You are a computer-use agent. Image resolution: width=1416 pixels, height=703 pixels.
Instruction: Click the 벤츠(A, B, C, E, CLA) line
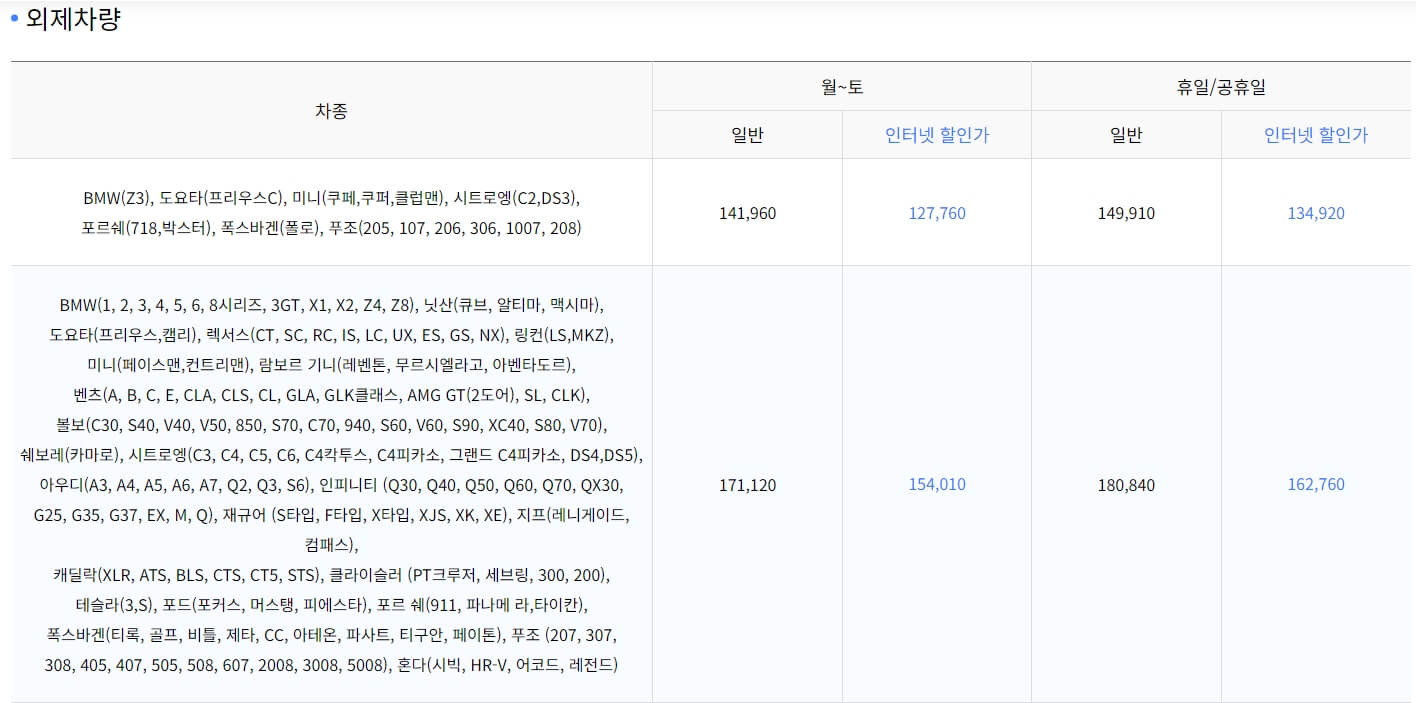331,394
